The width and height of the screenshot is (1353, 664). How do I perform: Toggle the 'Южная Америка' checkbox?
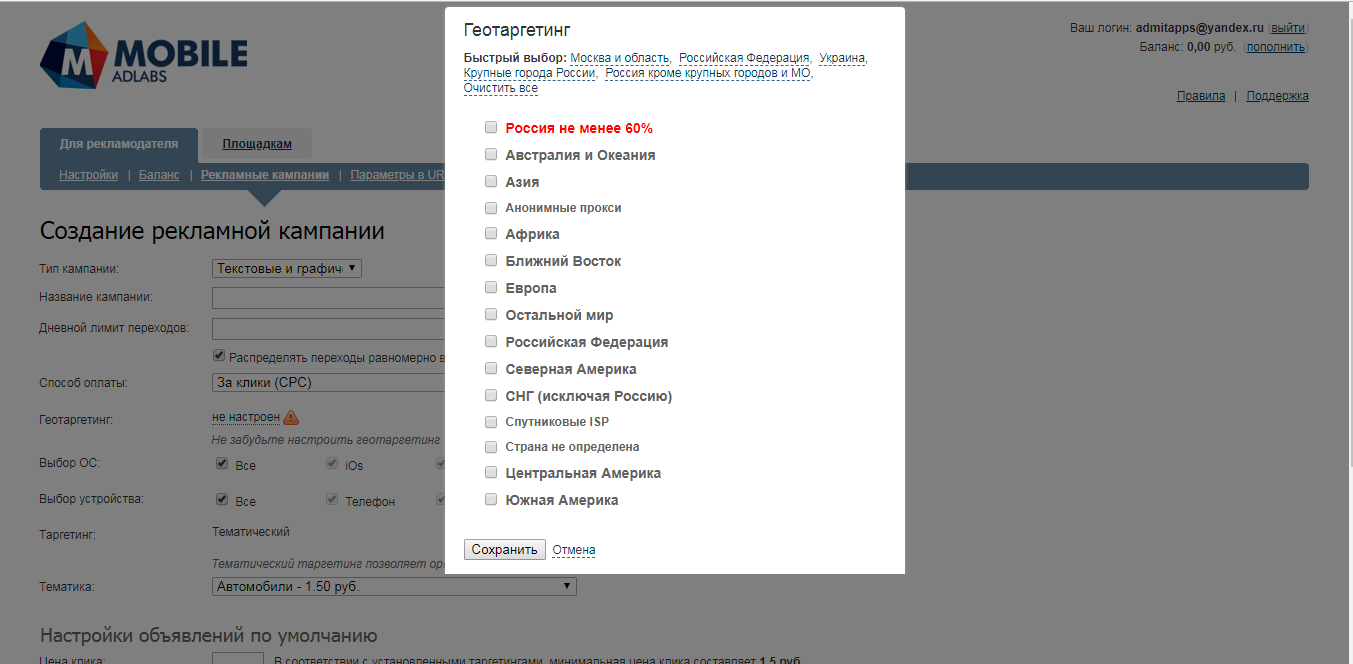(x=491, y=500)
